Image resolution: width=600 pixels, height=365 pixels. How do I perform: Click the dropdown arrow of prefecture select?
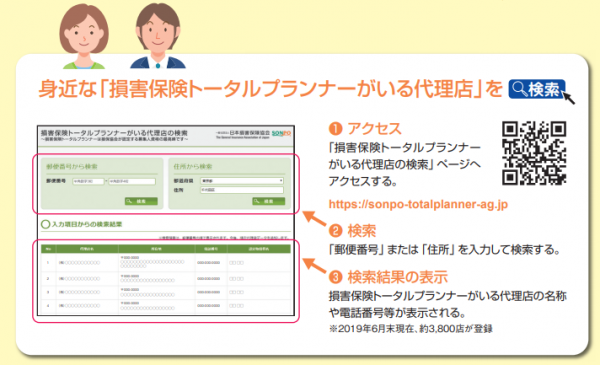click(x=280, y=181)
